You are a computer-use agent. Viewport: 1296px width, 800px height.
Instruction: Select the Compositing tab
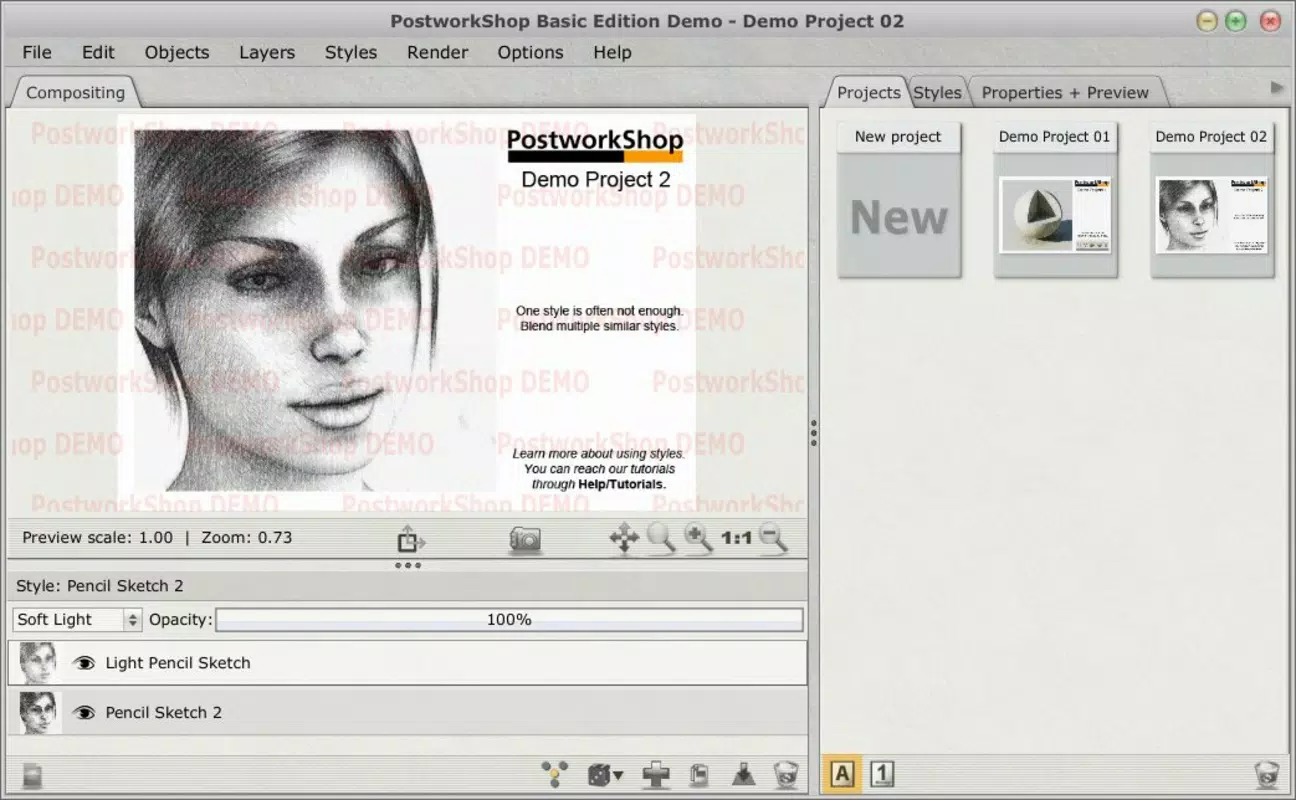[x=75, y=92]
